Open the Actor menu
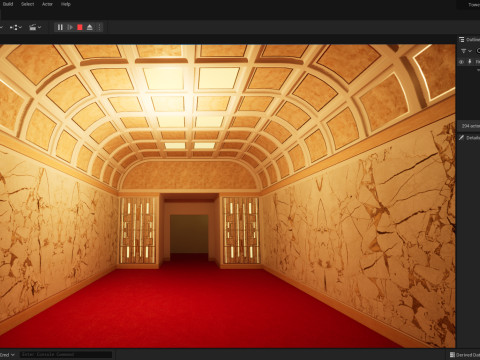The height and width of the screenshot is (360, 480). (x=47, y=4)
